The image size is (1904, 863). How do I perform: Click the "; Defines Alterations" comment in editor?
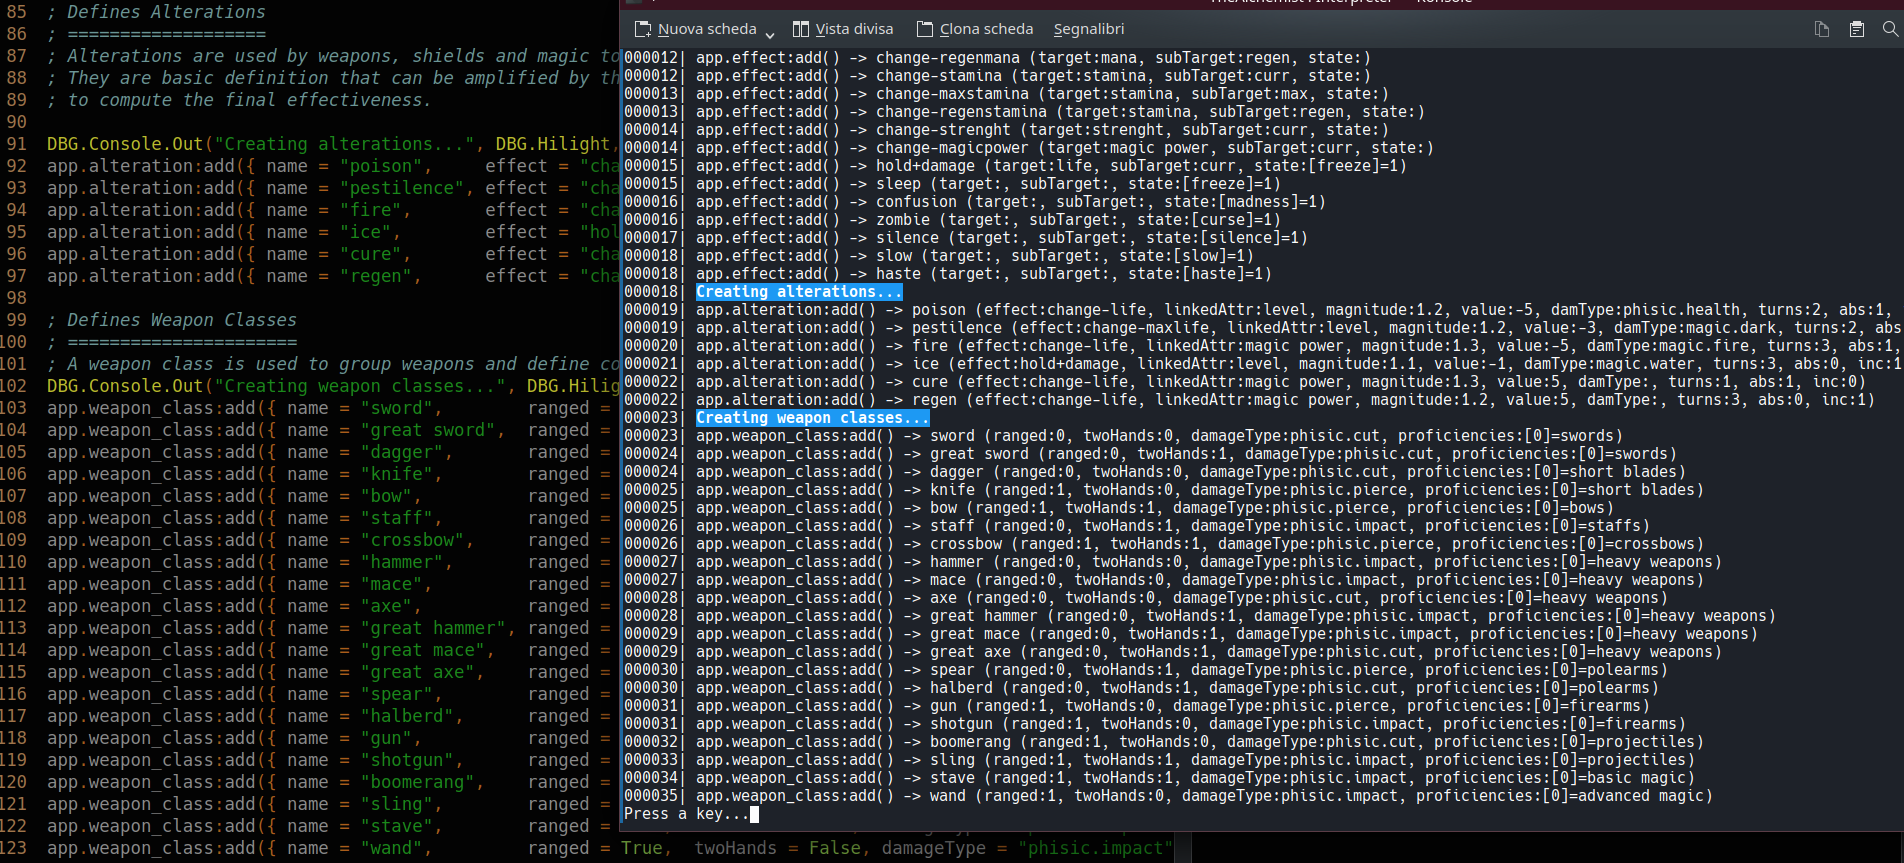pyautogui.click(x=156, y=12)
